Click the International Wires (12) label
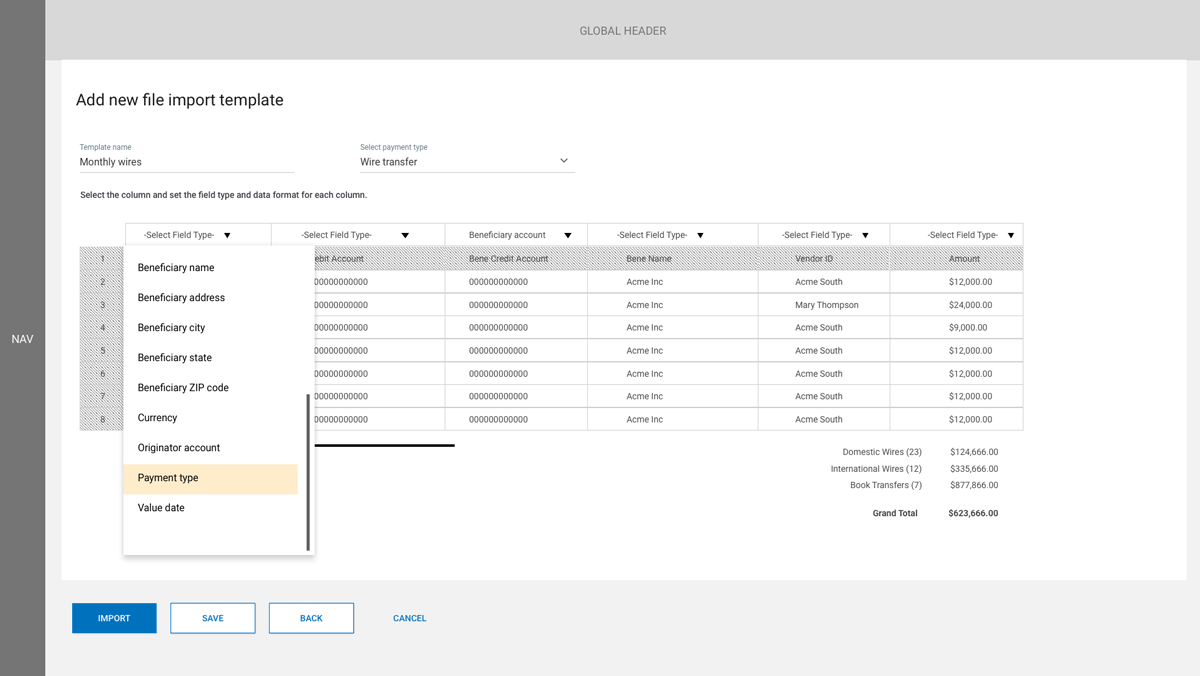This screenshot has width=1200, height=676. (x=876, y=469)
